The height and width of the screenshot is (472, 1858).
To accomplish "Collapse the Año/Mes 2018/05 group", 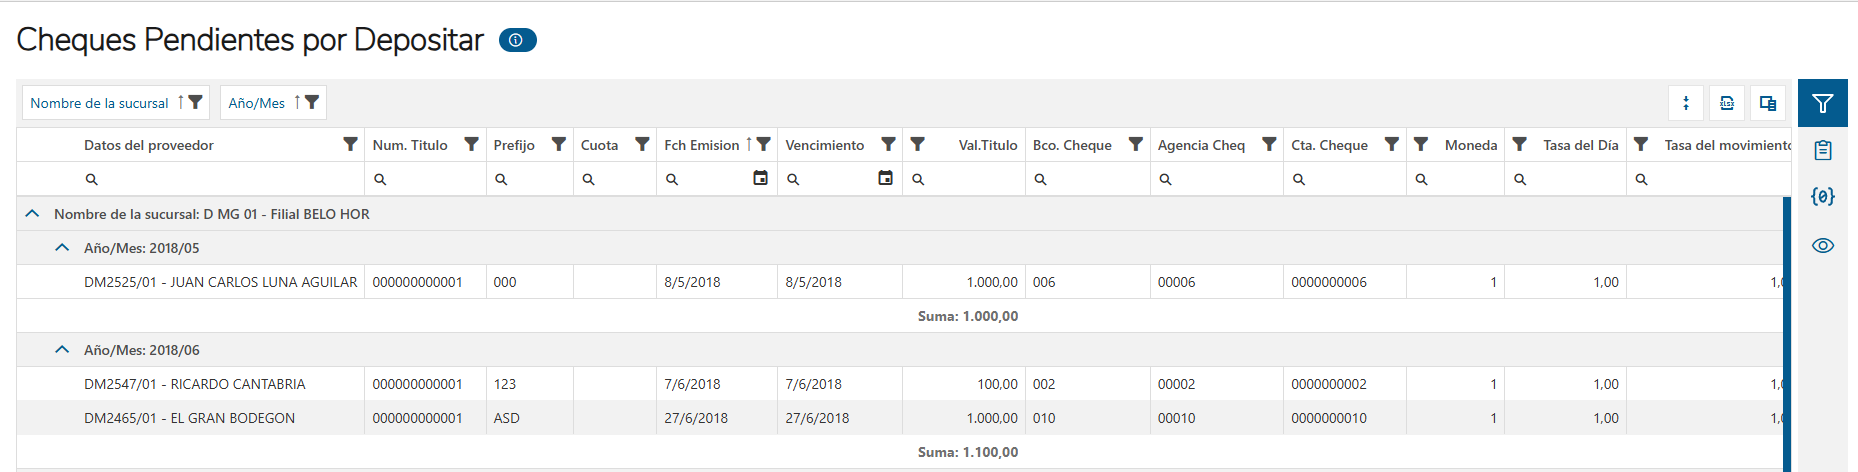I will pyautogui.click(x=62, y=248).
